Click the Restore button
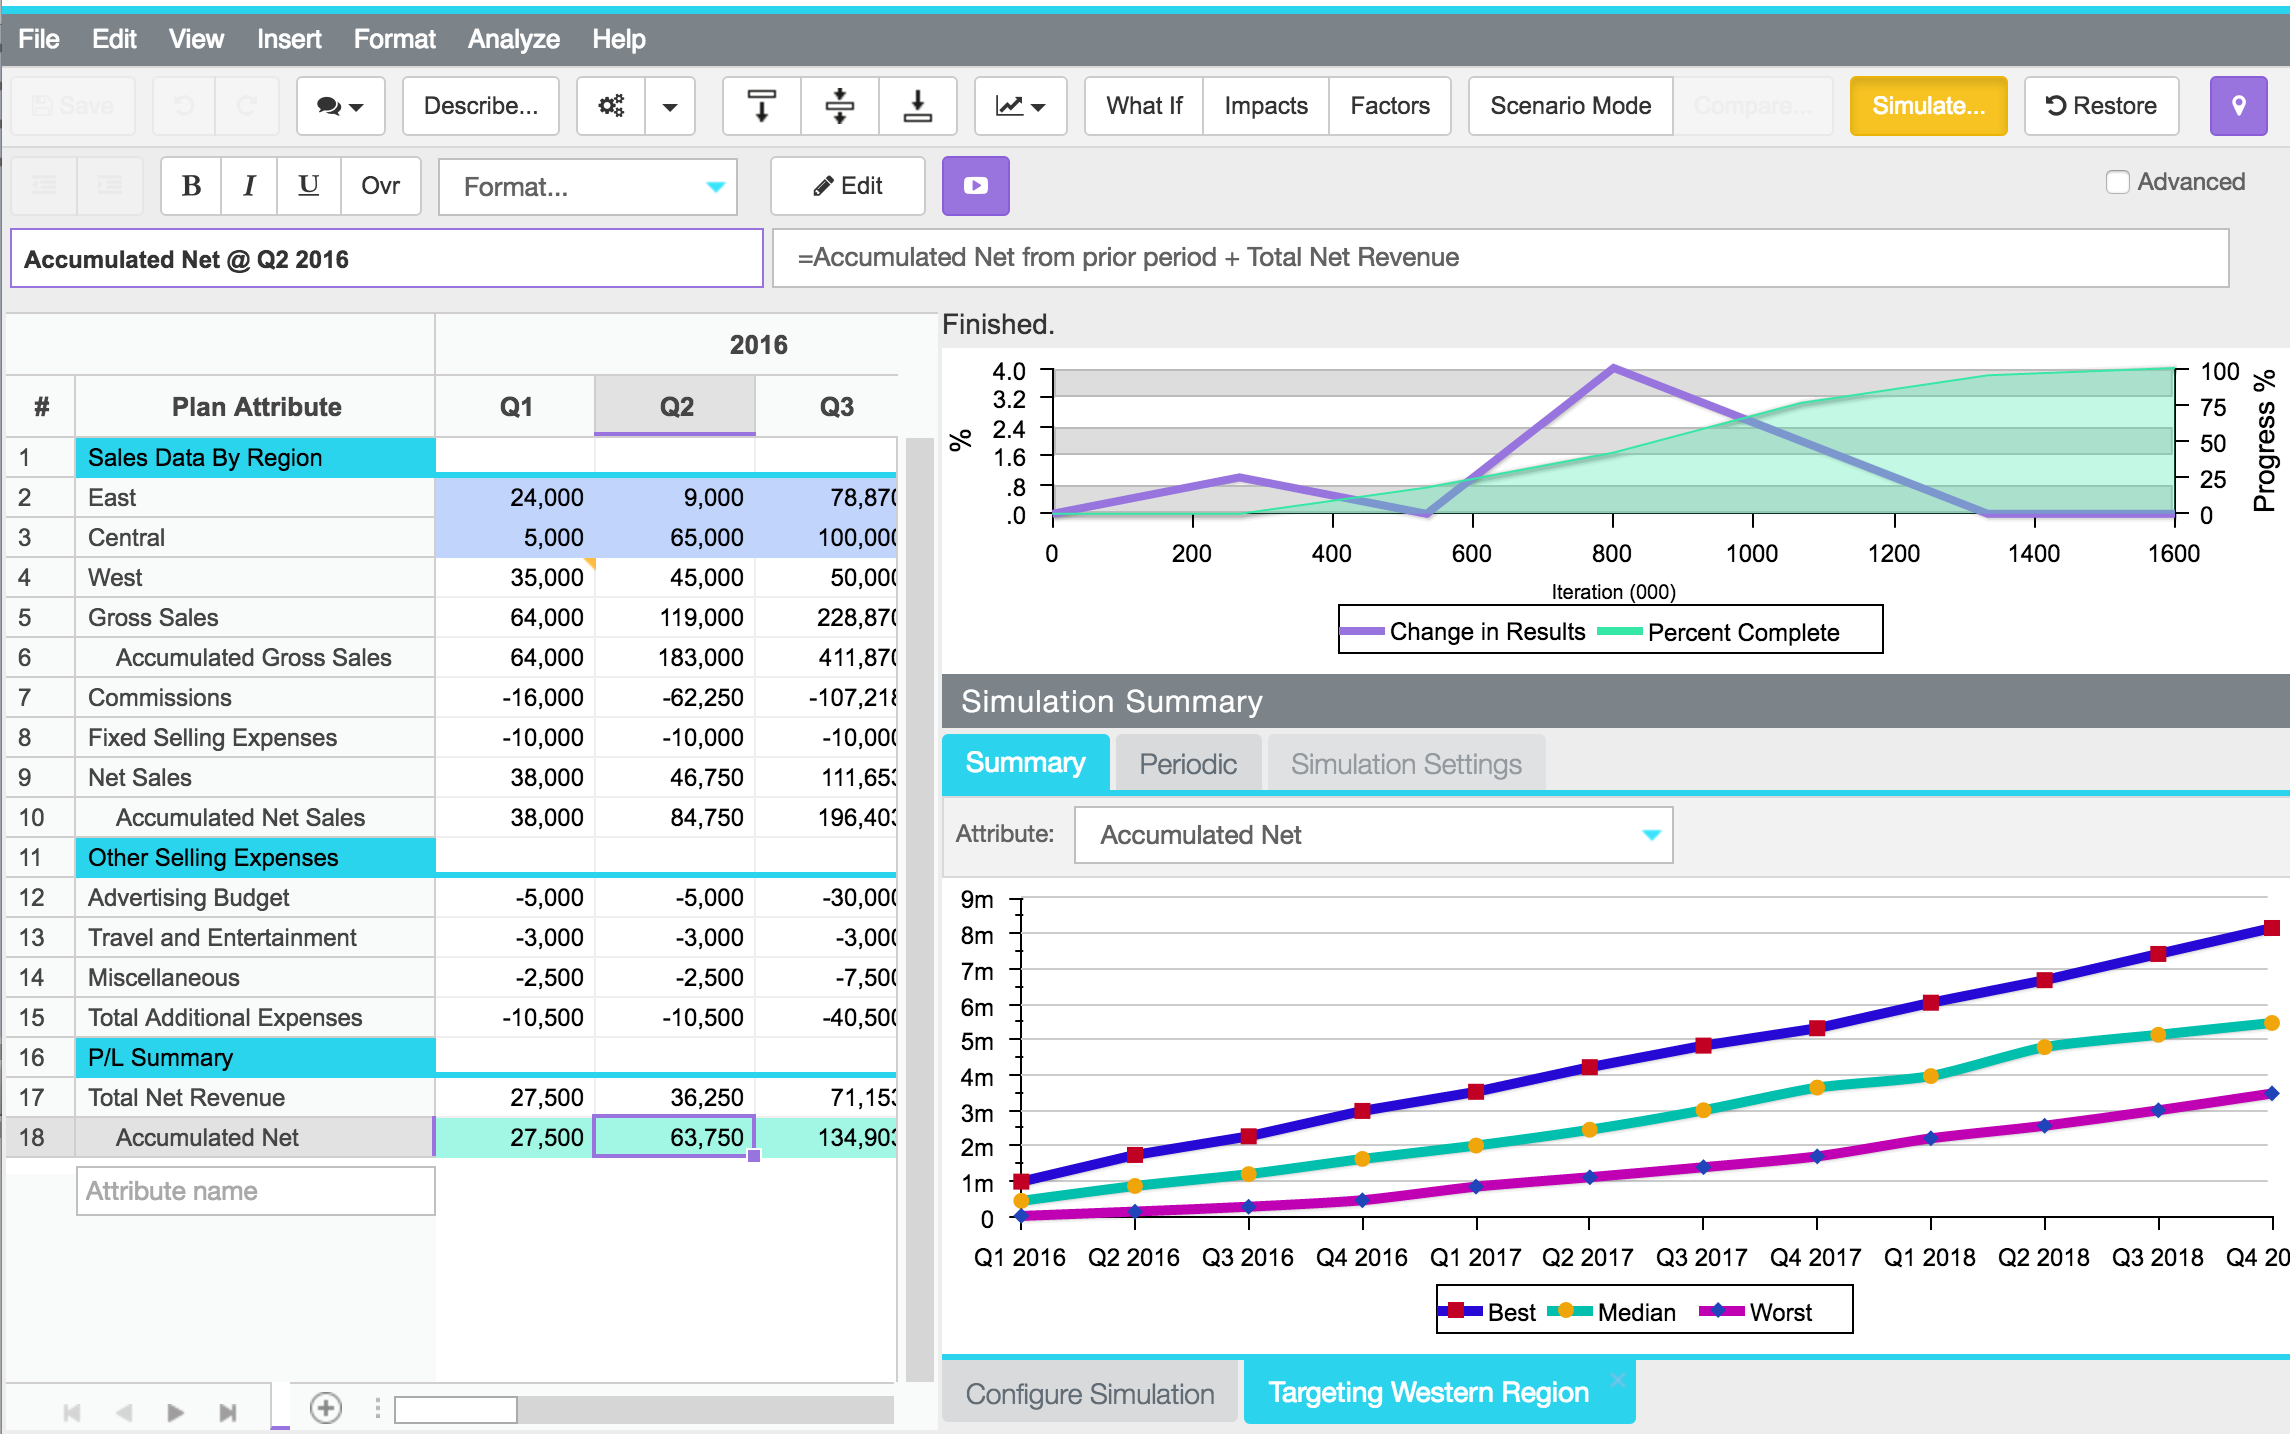 [2100, 106]
